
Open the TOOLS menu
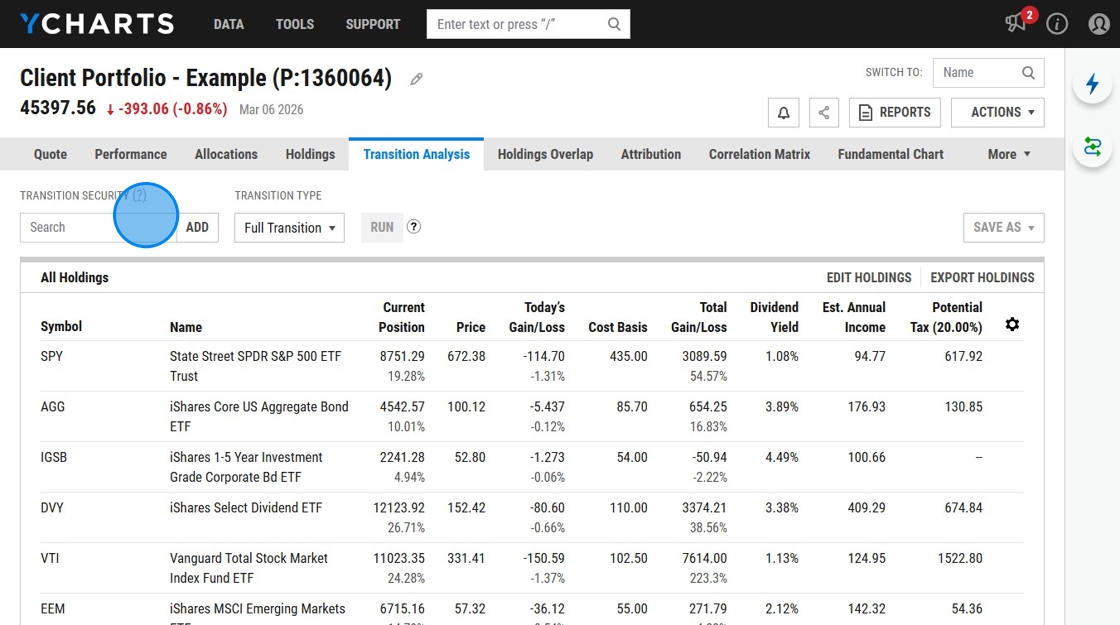point(295,24)
